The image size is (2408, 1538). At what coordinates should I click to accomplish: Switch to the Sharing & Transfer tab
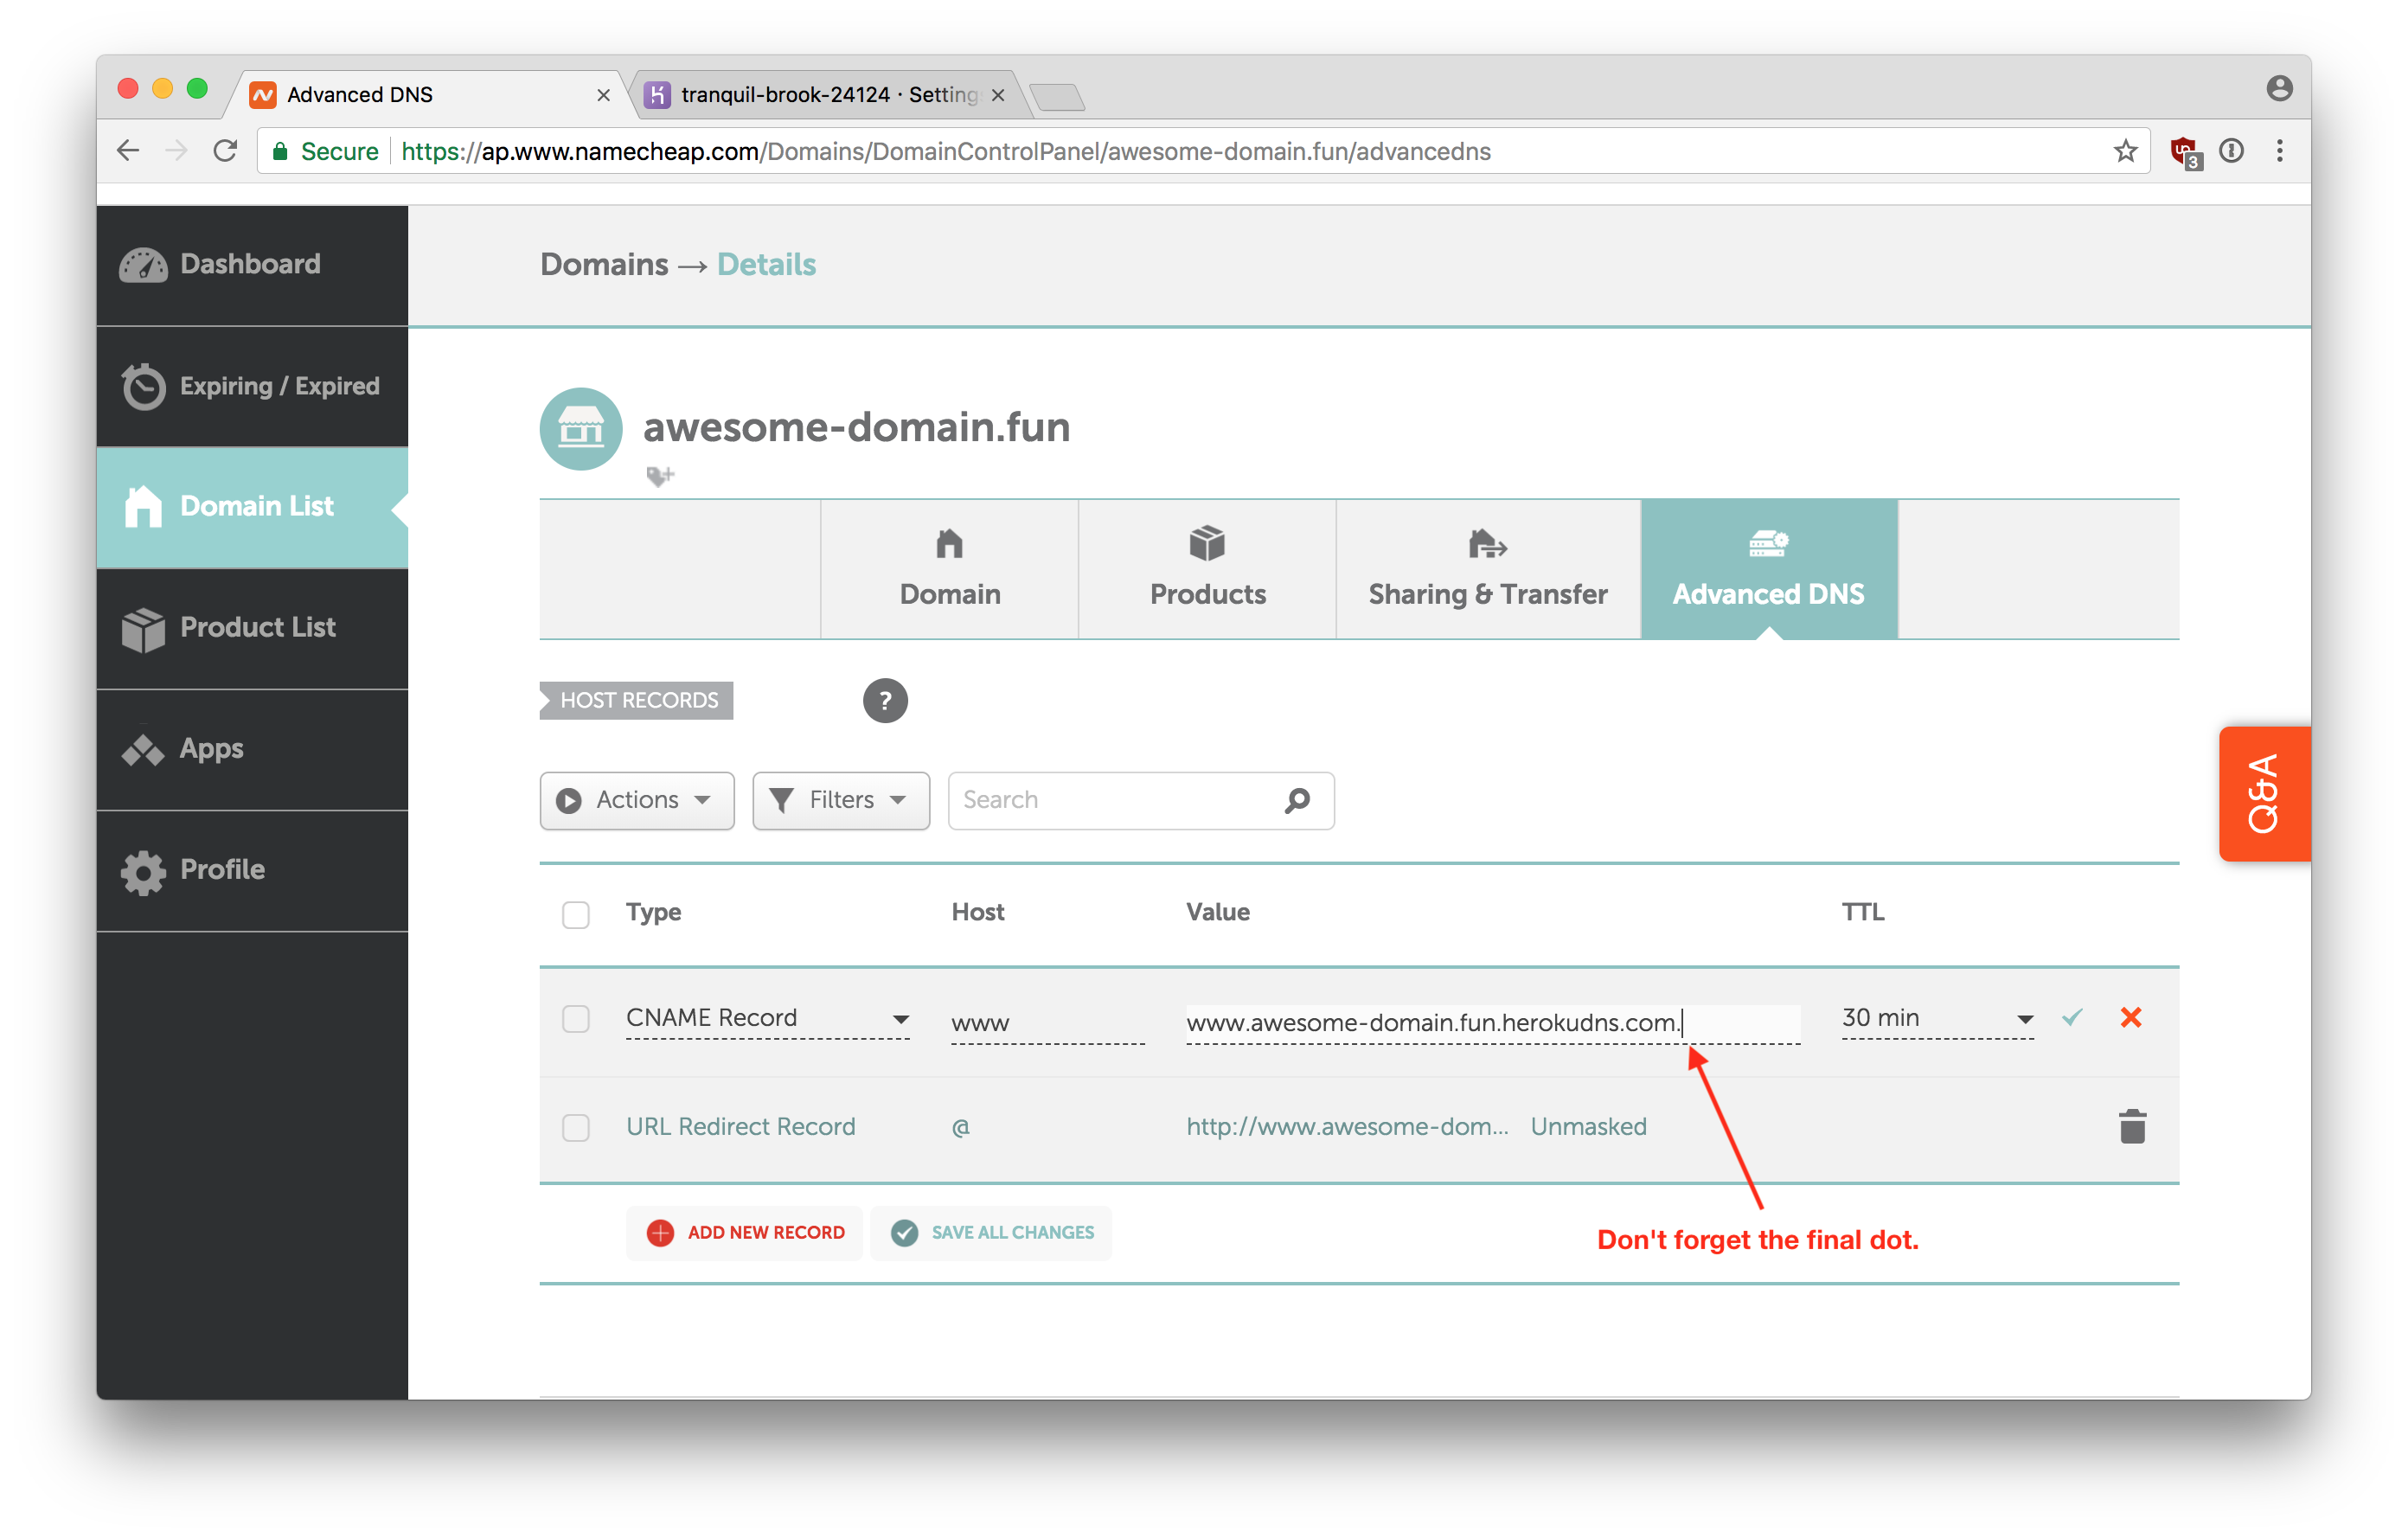(x=1487, y=569)
